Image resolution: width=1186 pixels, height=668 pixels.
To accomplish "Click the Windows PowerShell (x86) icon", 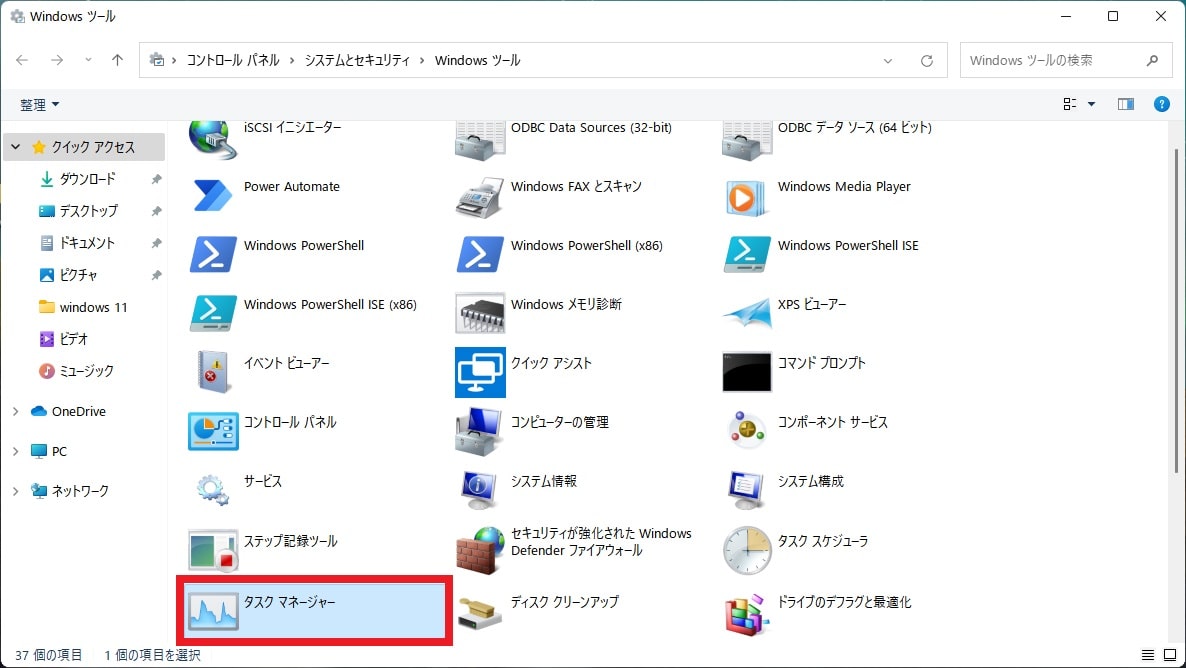I will tap(480, 254).
